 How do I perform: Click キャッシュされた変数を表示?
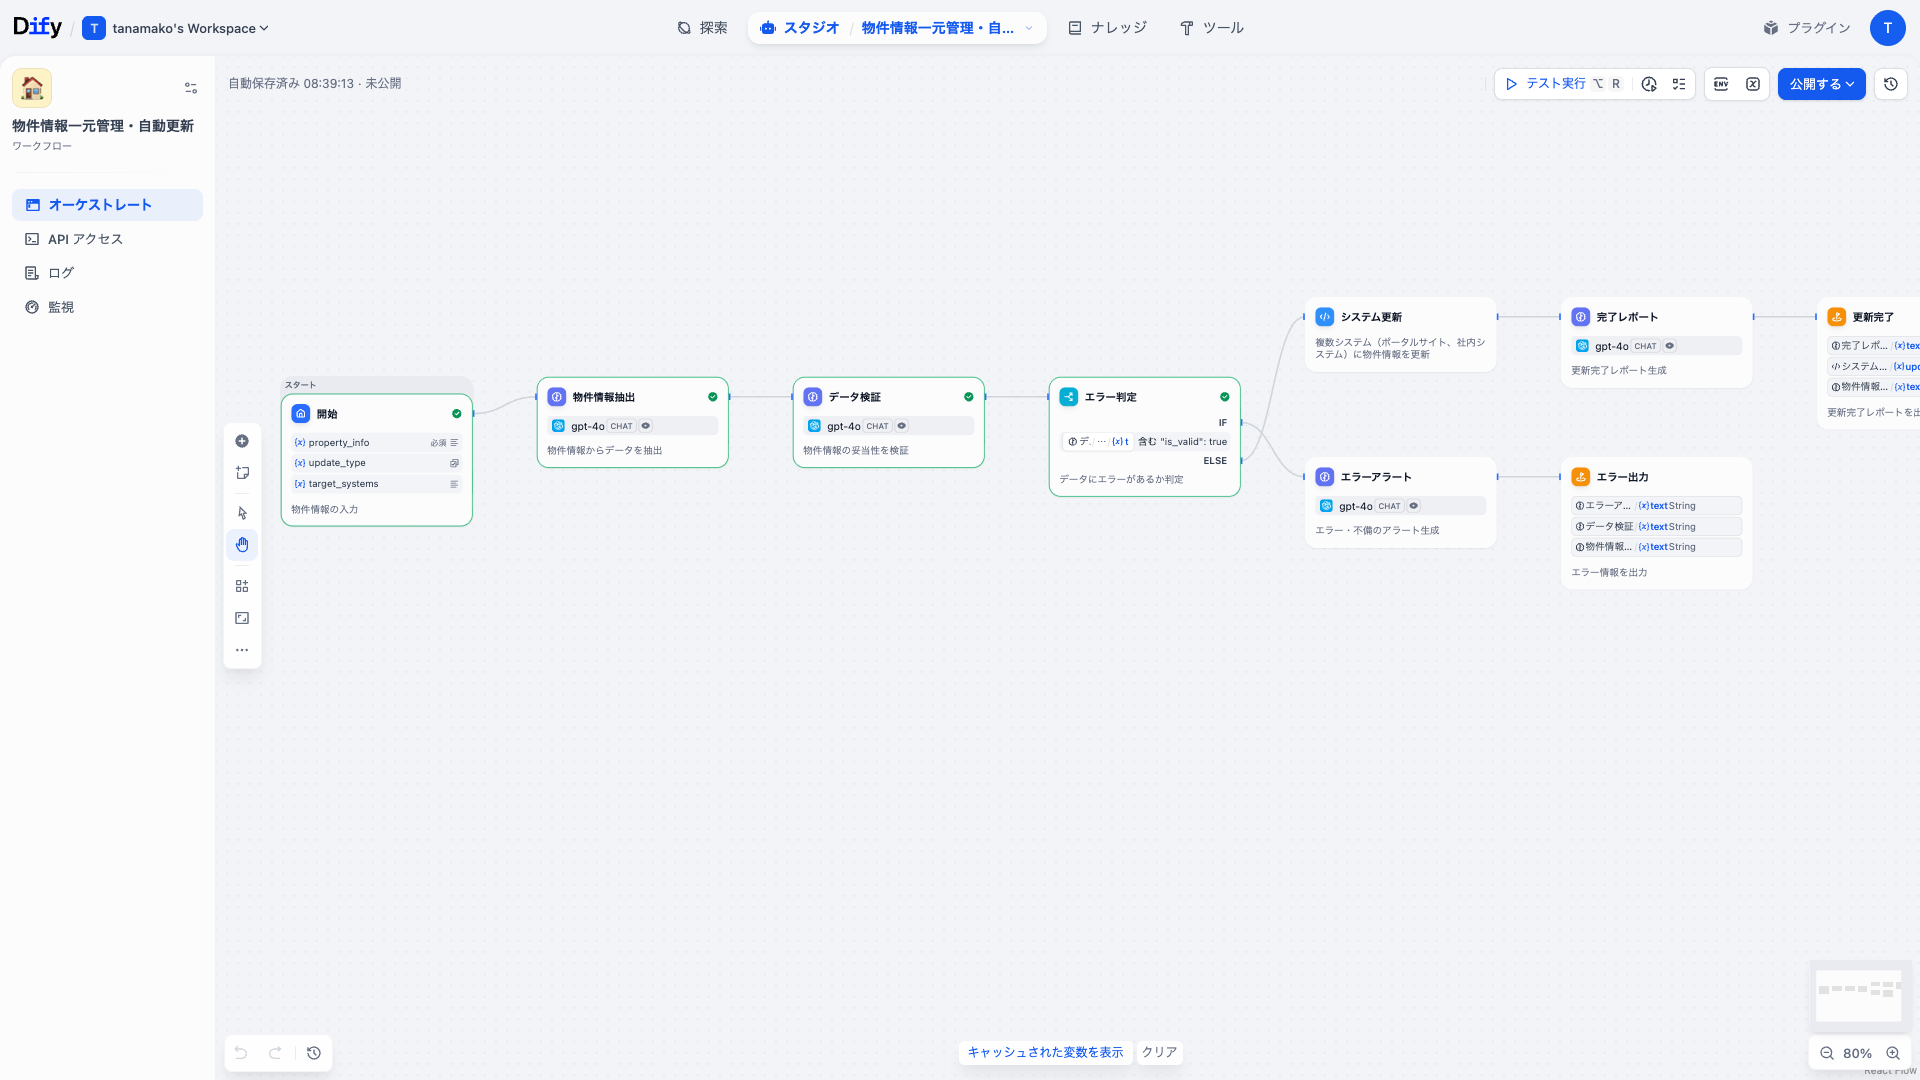(1045, 1052)
